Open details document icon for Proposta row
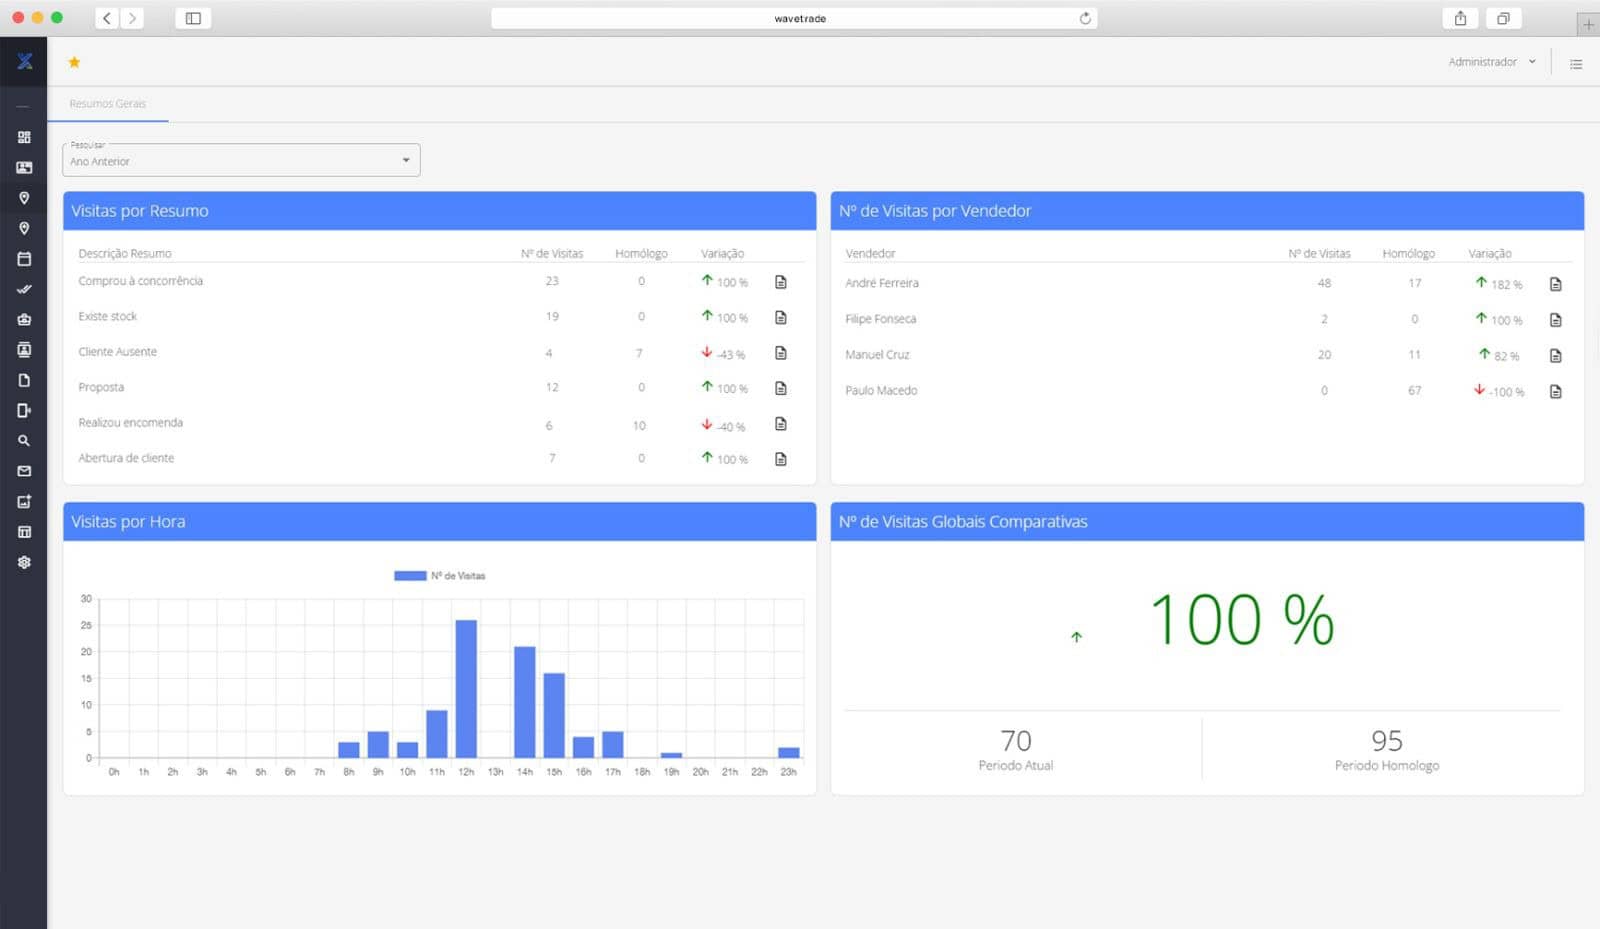 (781, 388)
